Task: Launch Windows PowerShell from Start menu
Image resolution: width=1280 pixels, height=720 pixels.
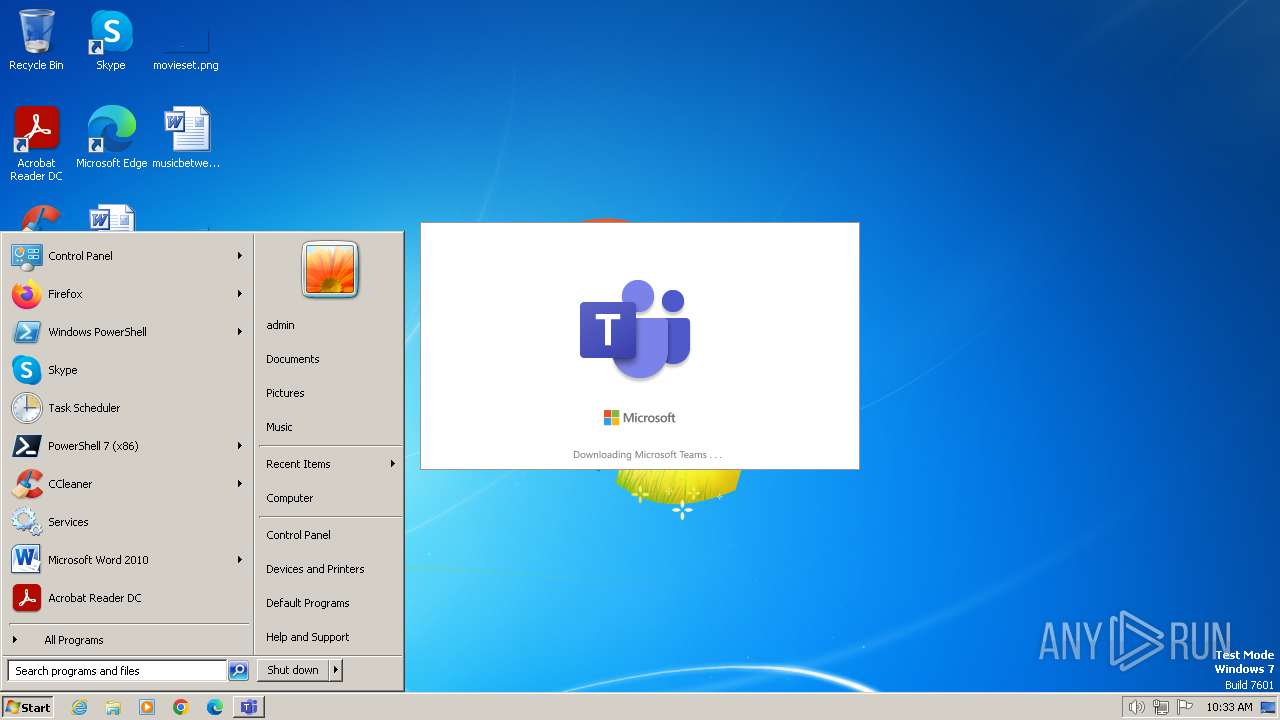Action: click(128, 332)
